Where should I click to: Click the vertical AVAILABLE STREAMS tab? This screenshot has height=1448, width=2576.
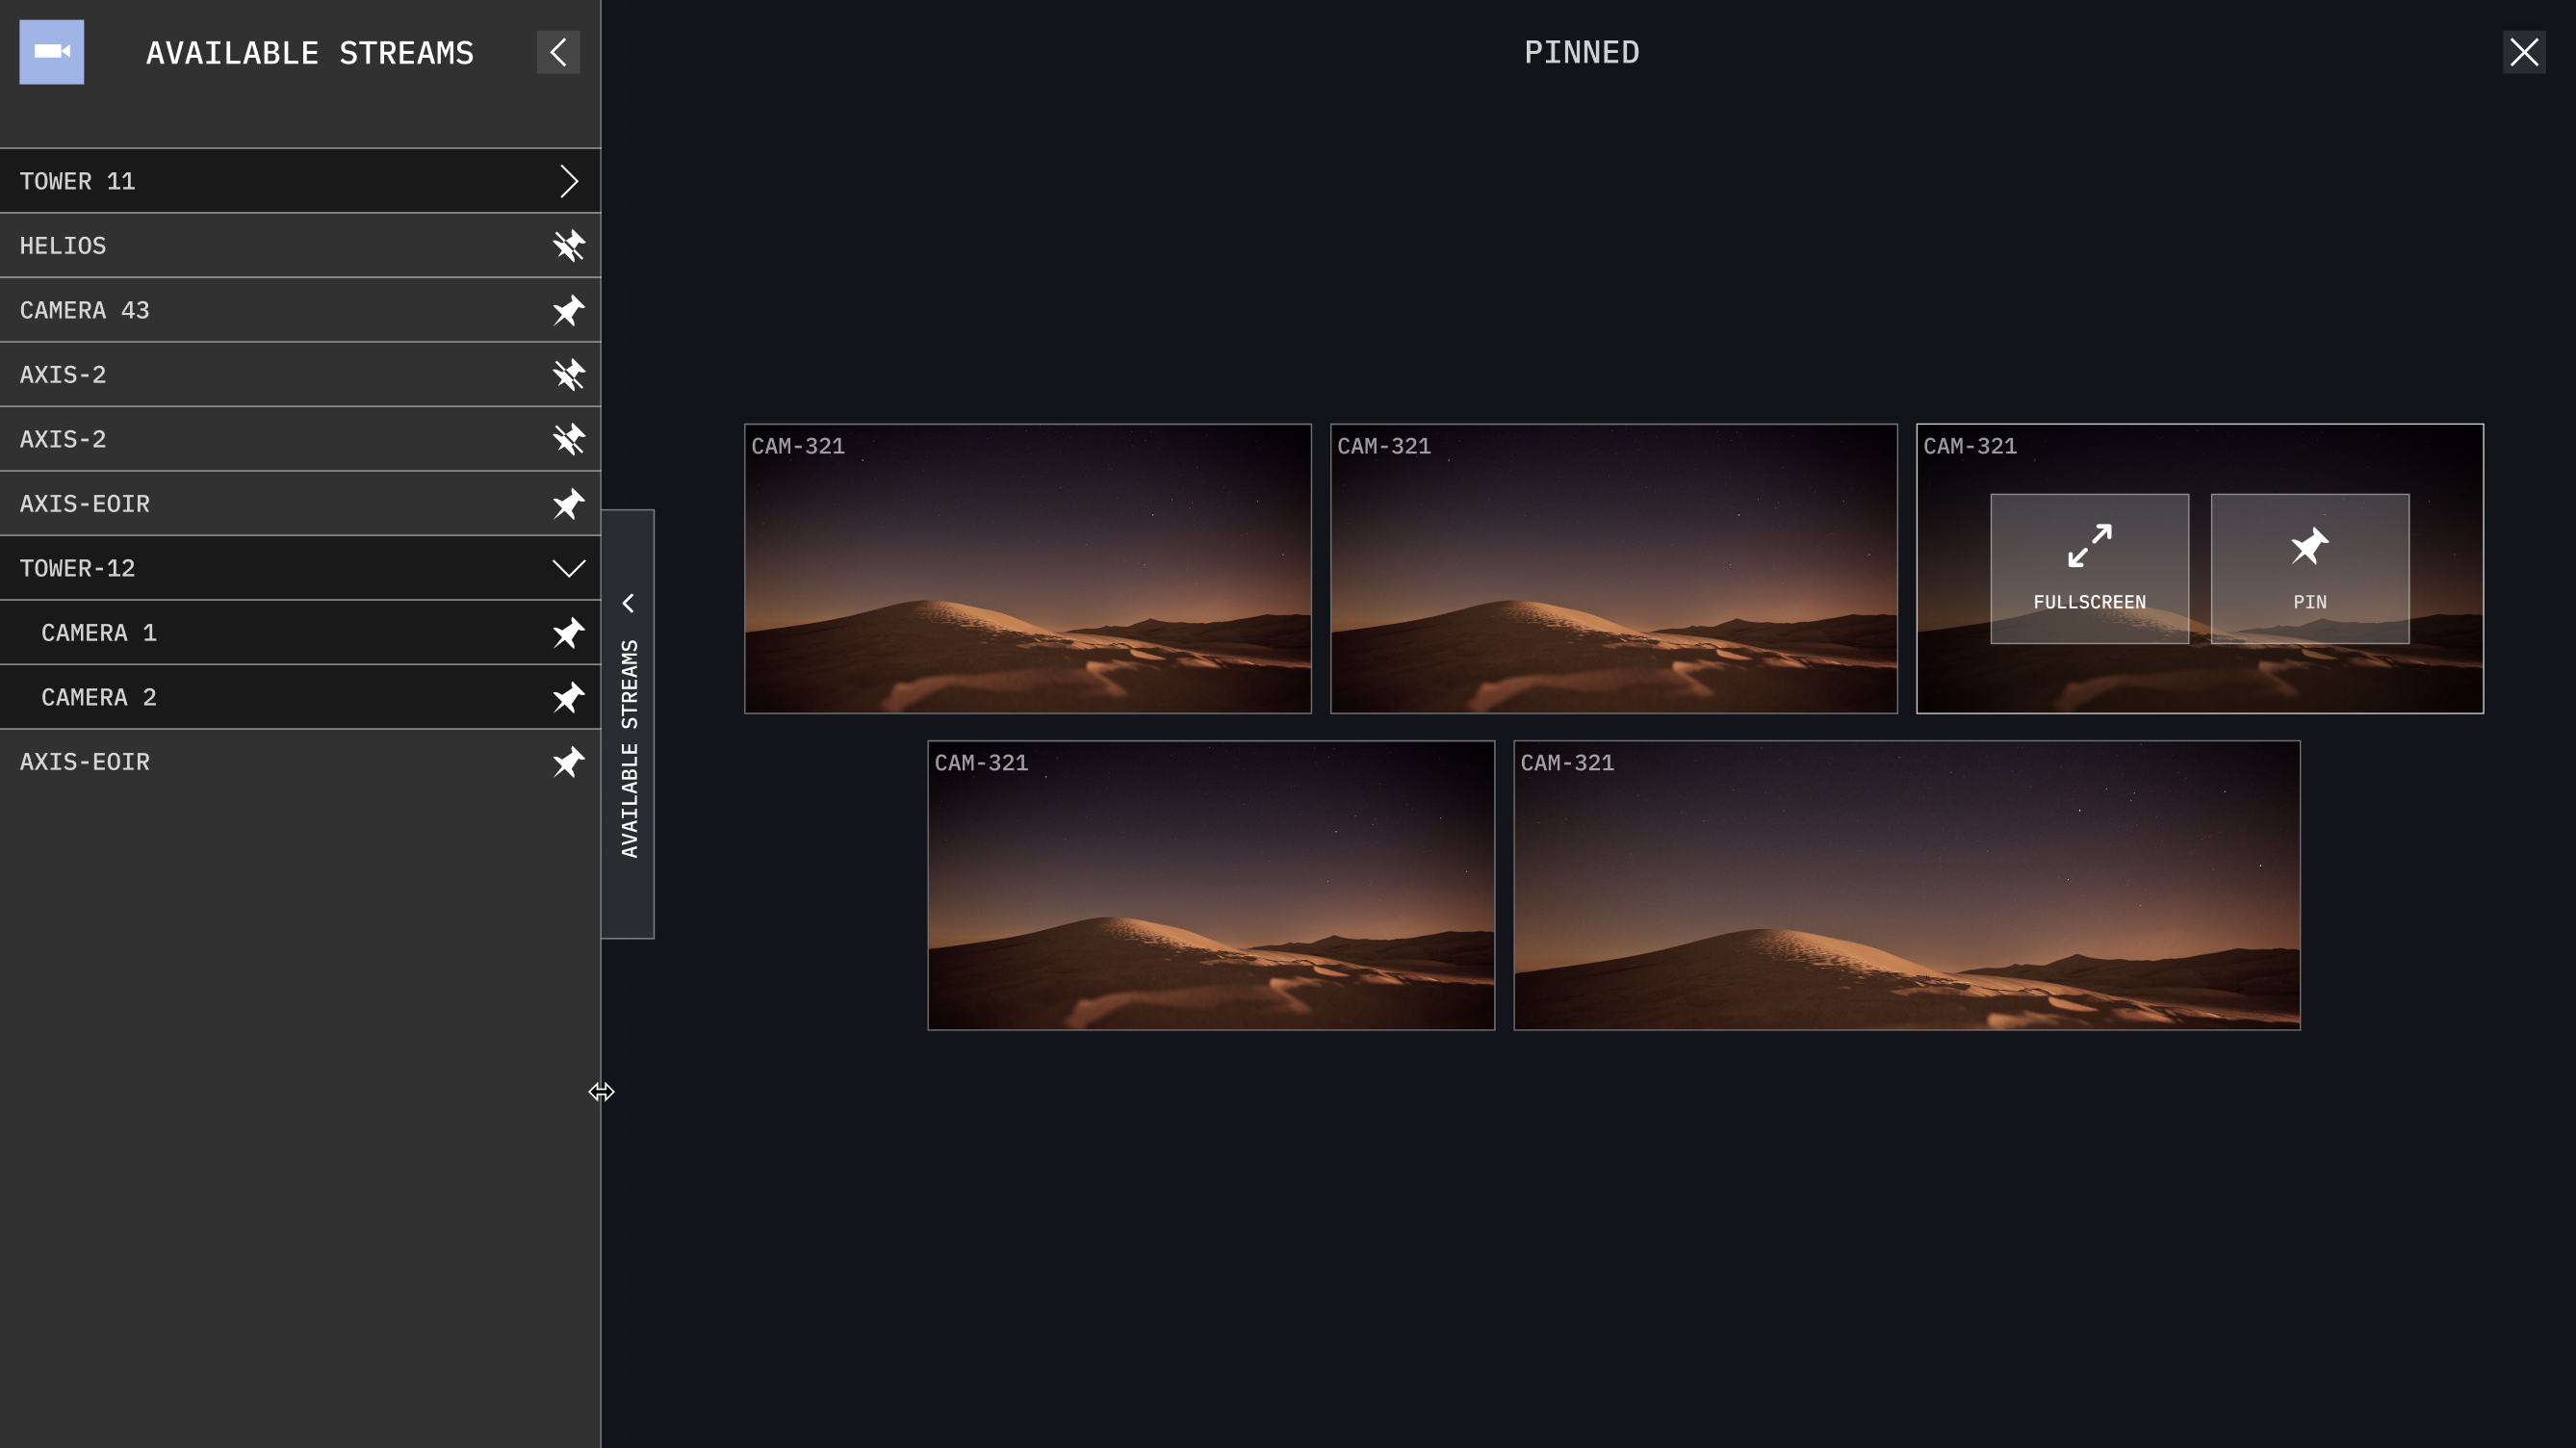pos(628,724)
